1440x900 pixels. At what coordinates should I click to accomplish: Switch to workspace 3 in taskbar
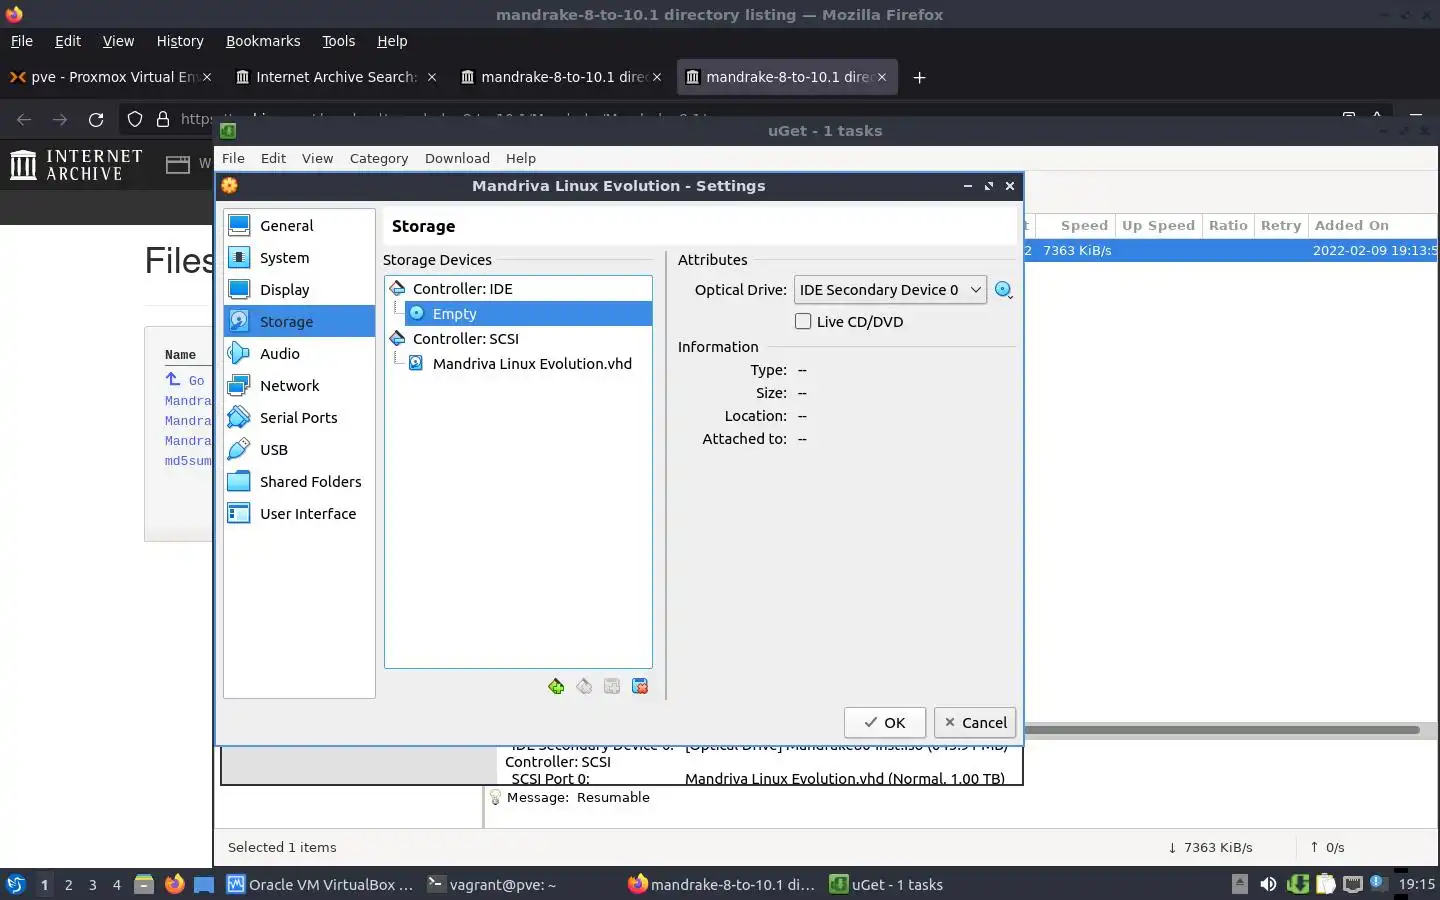[92, 885]
